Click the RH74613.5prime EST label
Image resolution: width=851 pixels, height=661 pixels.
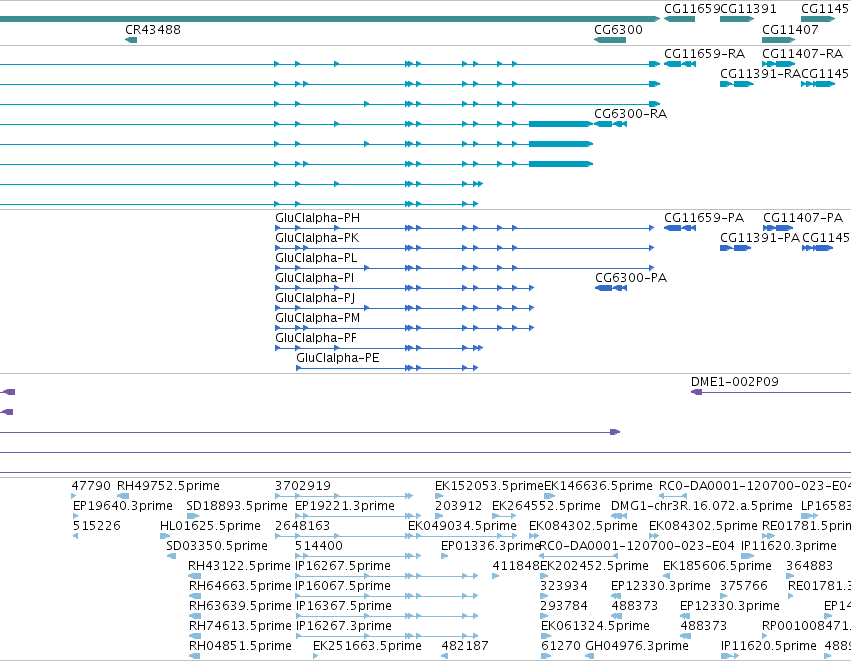[240, 626]
